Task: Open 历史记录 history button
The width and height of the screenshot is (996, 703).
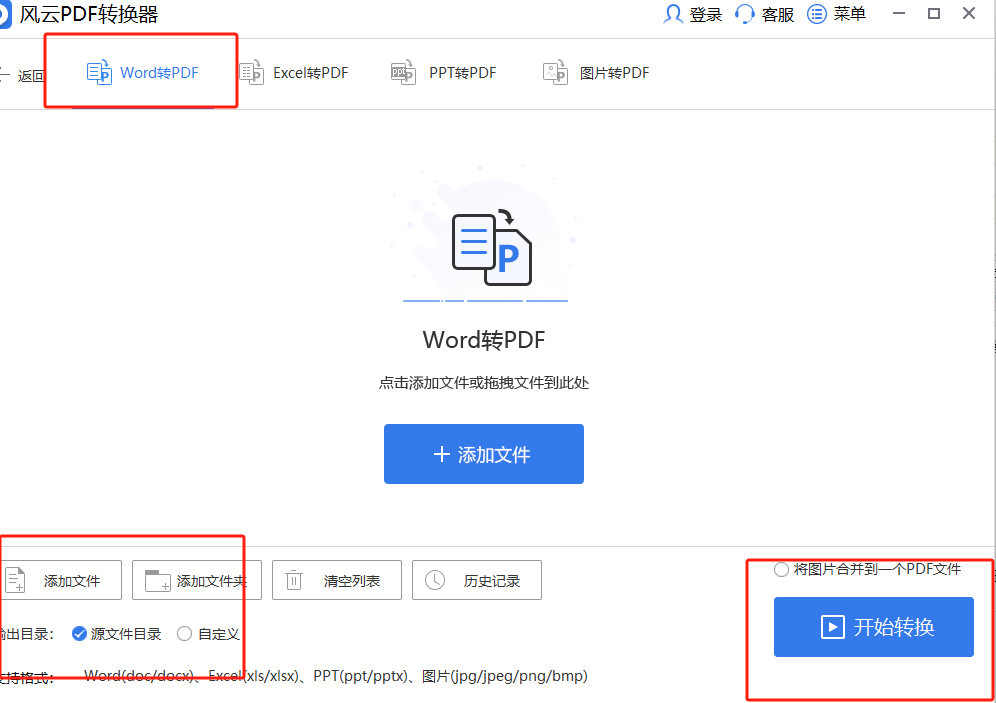Action: (476, 580)
